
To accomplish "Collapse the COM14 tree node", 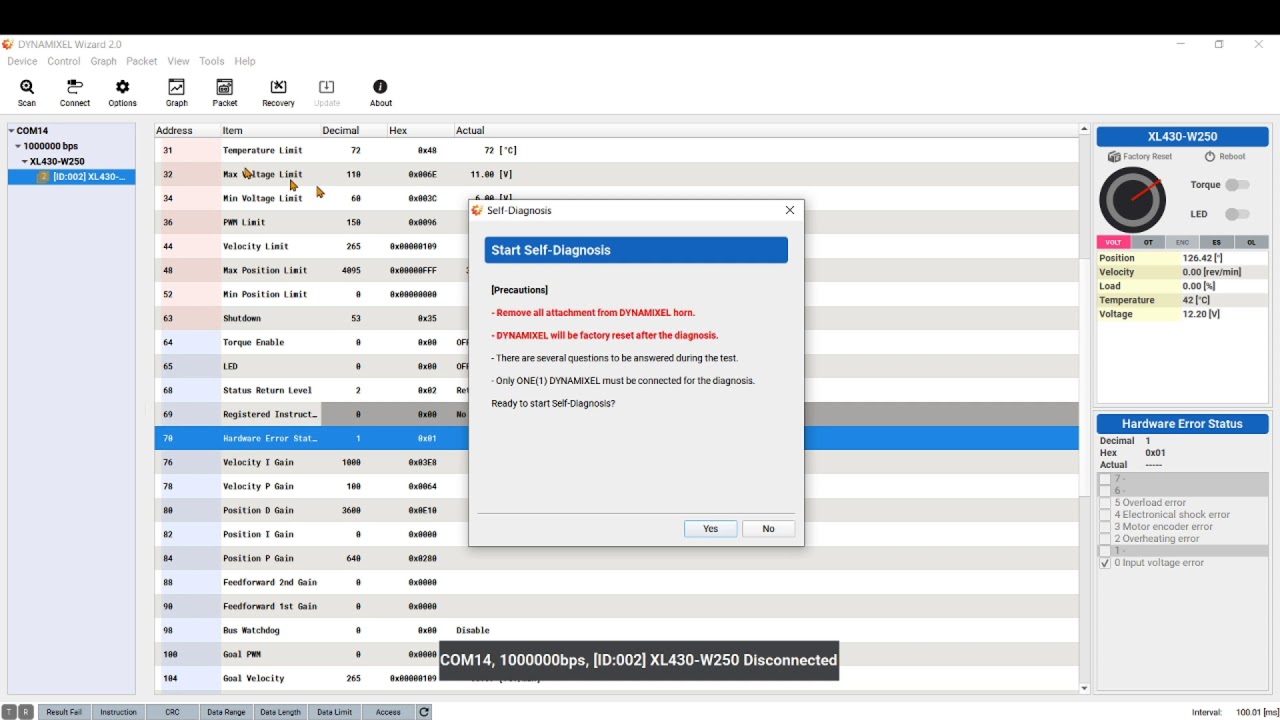I will coord(11,131).
